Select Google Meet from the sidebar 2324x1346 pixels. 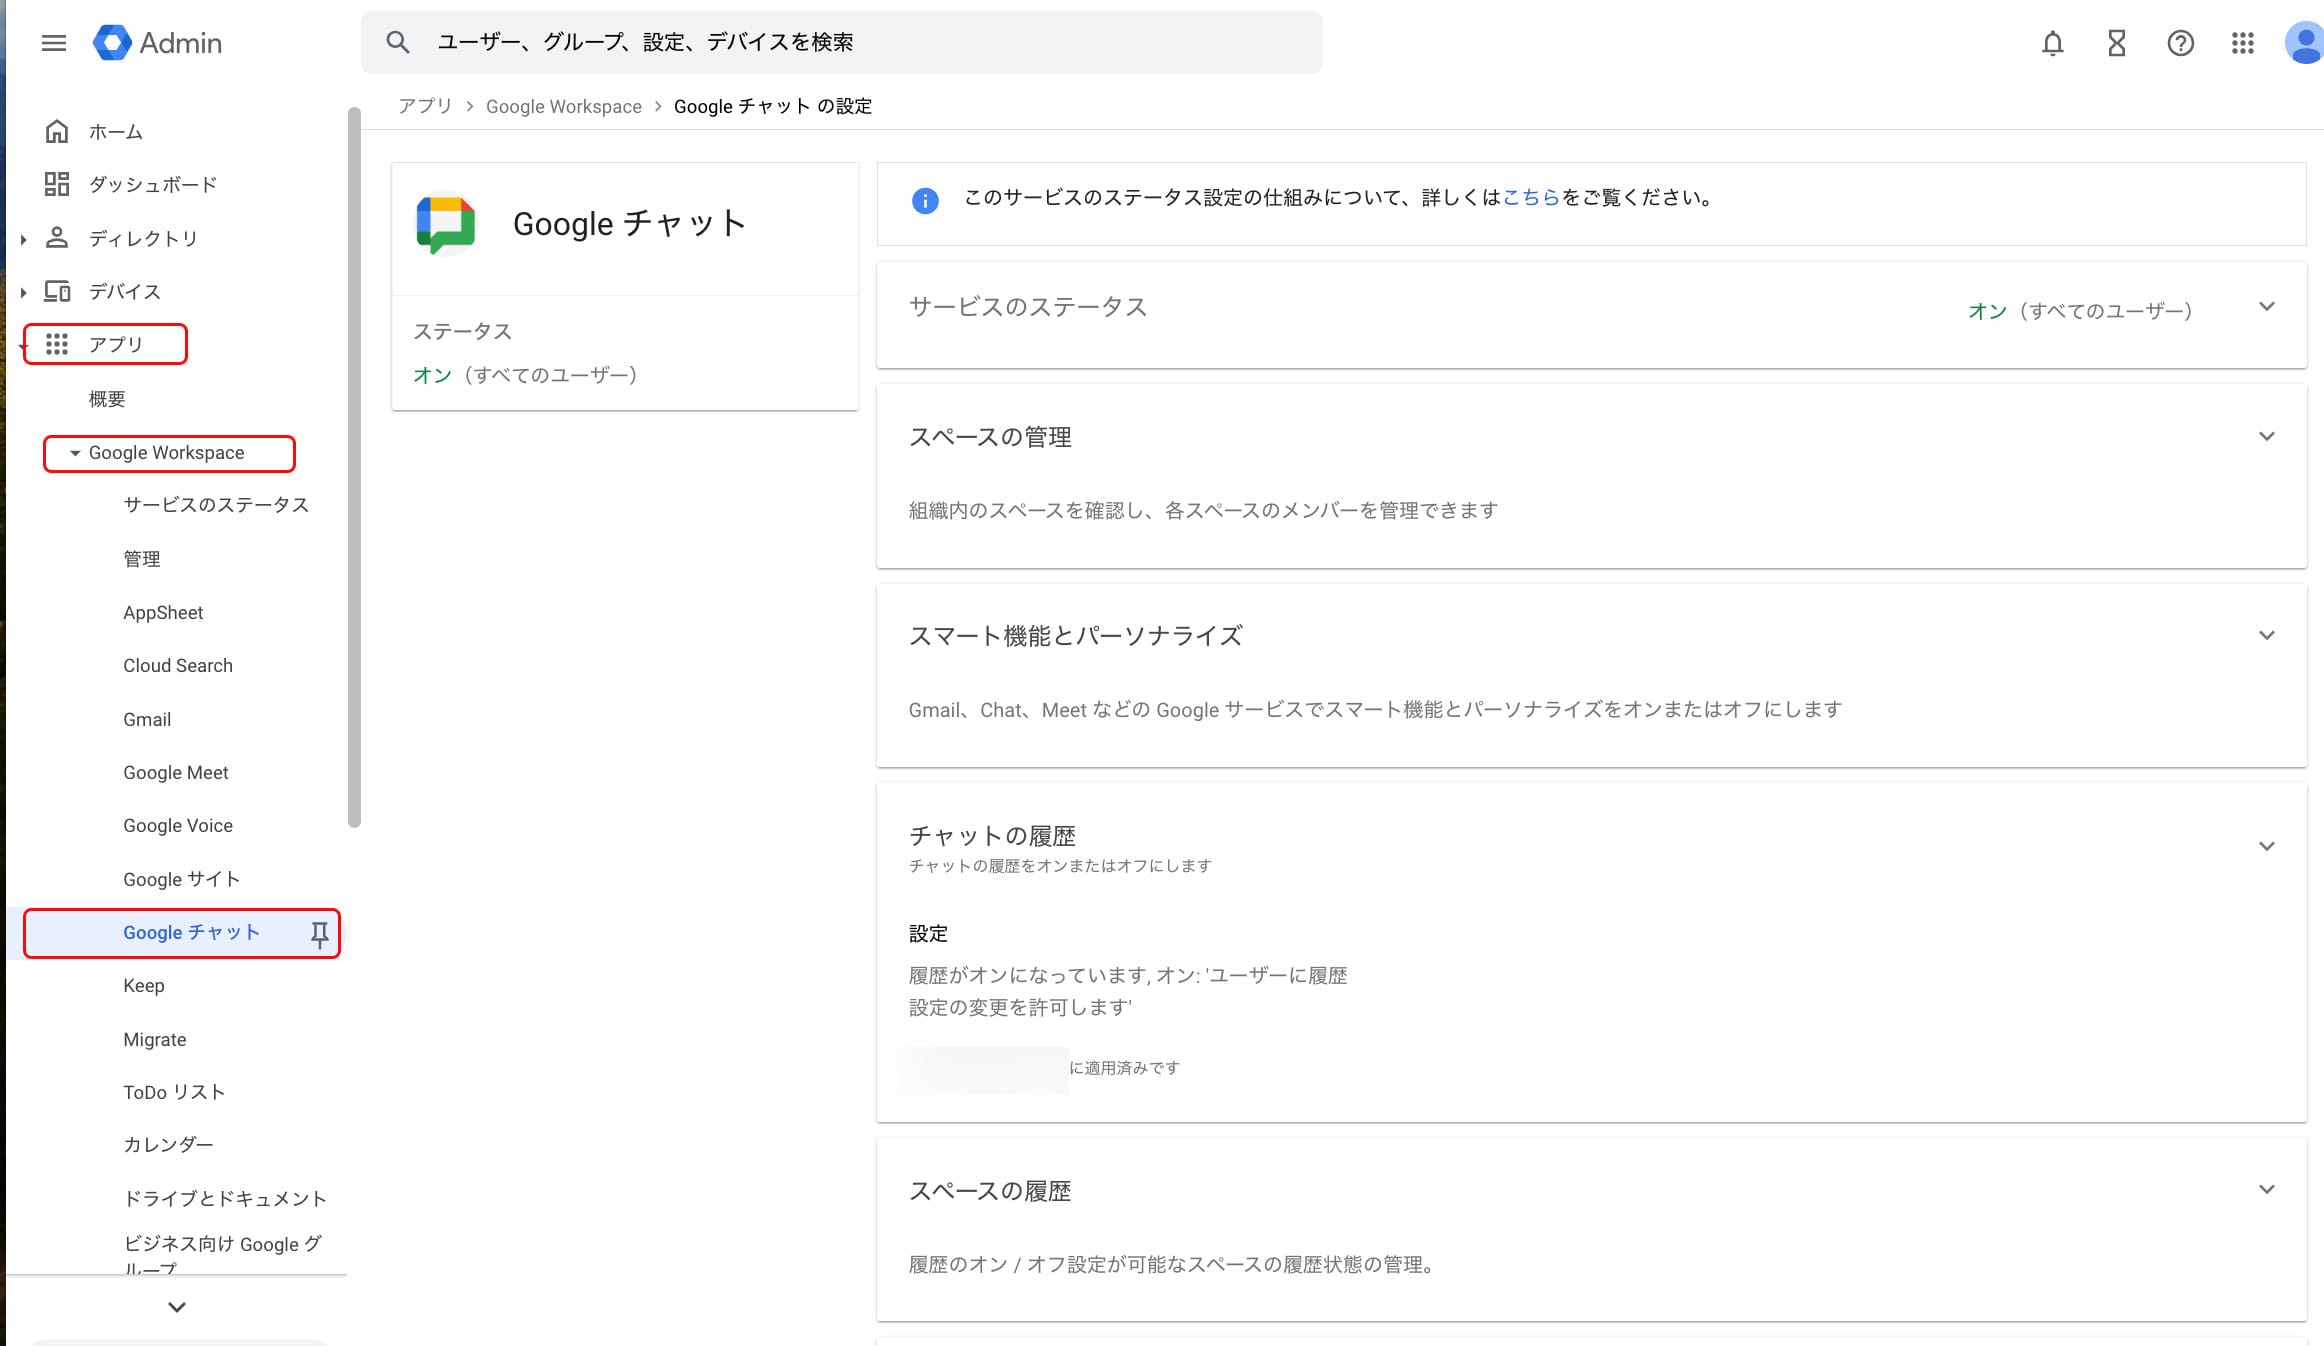coord(176,773)
